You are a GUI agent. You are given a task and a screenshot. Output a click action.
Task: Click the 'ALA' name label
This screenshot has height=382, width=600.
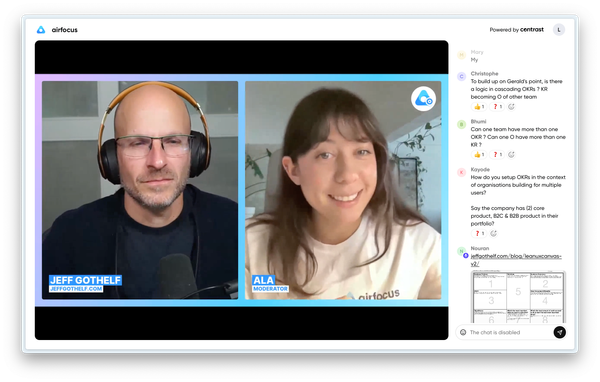263,280
